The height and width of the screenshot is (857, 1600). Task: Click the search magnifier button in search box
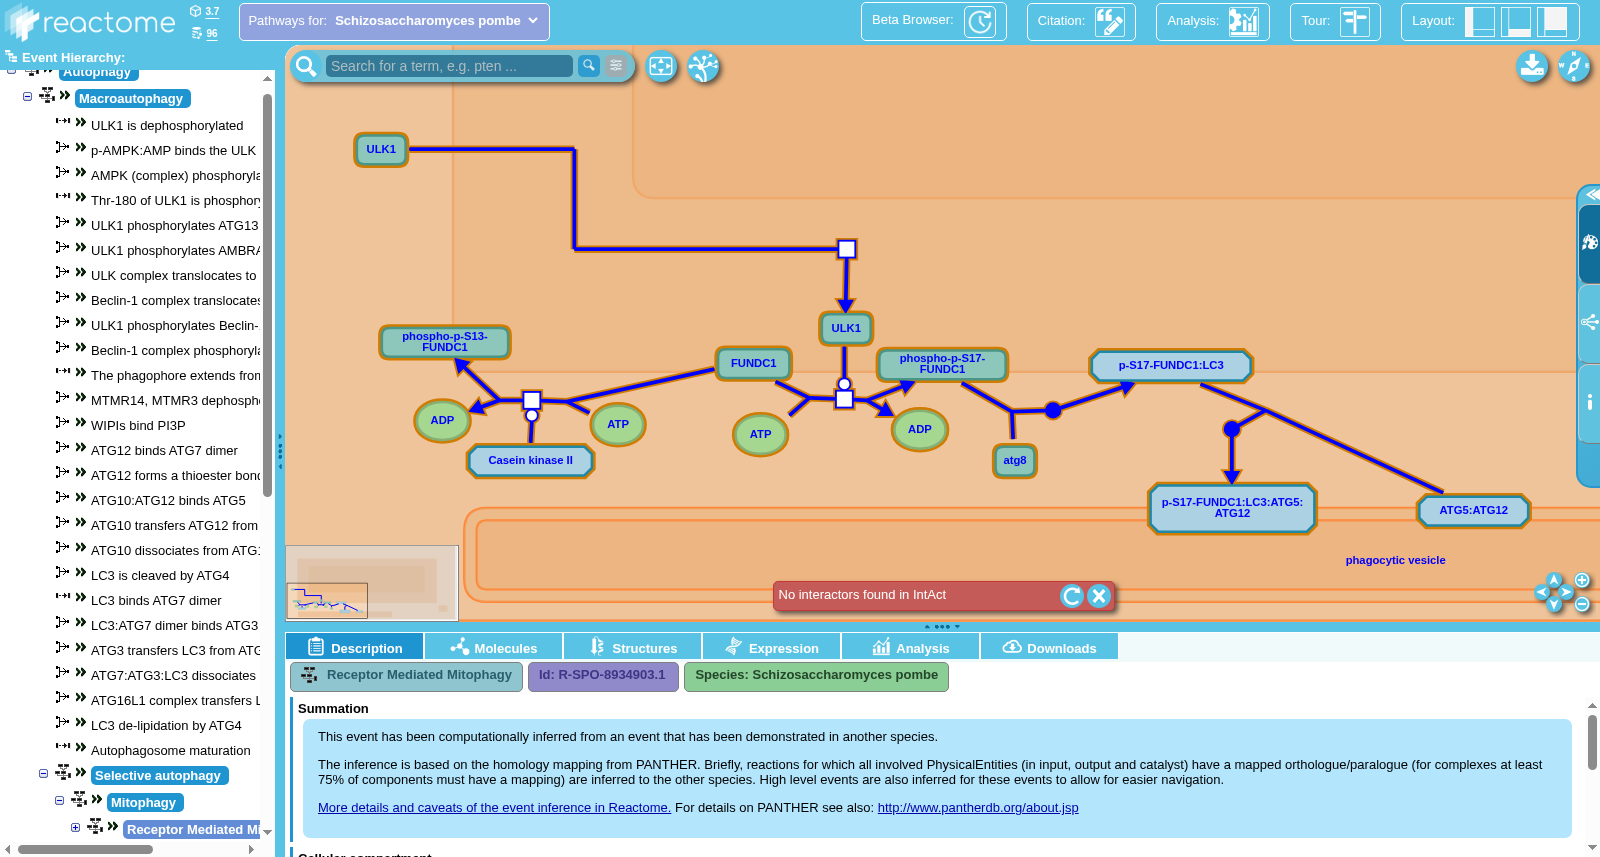[589, 66]
